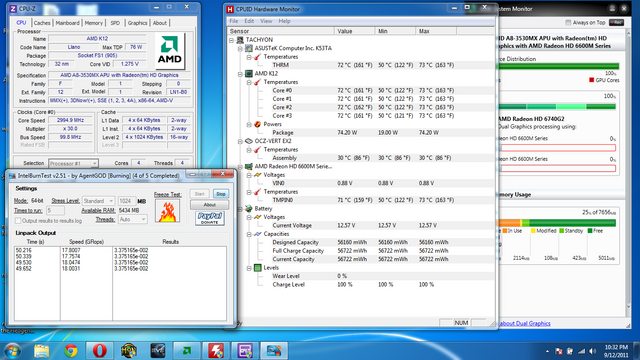The height and width of the screenshot is (360, 640).
Task: Click the AMD Radeon HD 6600M graphics card icon
Action: click(249, 167)
